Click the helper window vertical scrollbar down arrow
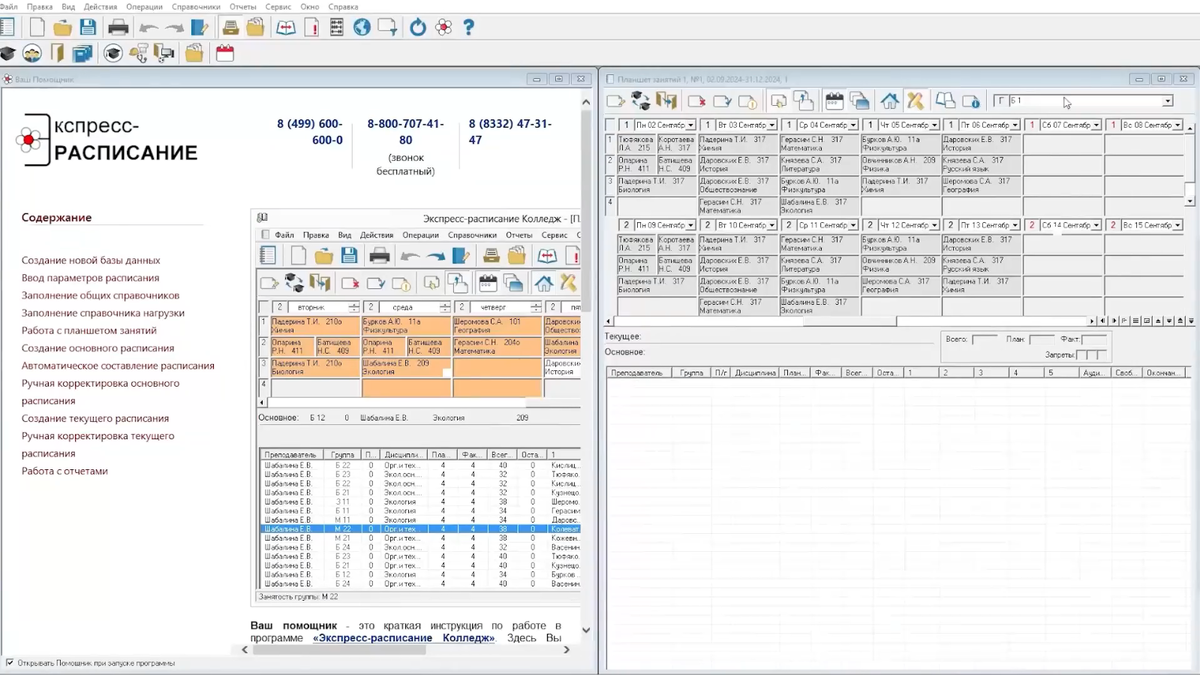This screenshot has height=675, width=1200. coord(587,631)
